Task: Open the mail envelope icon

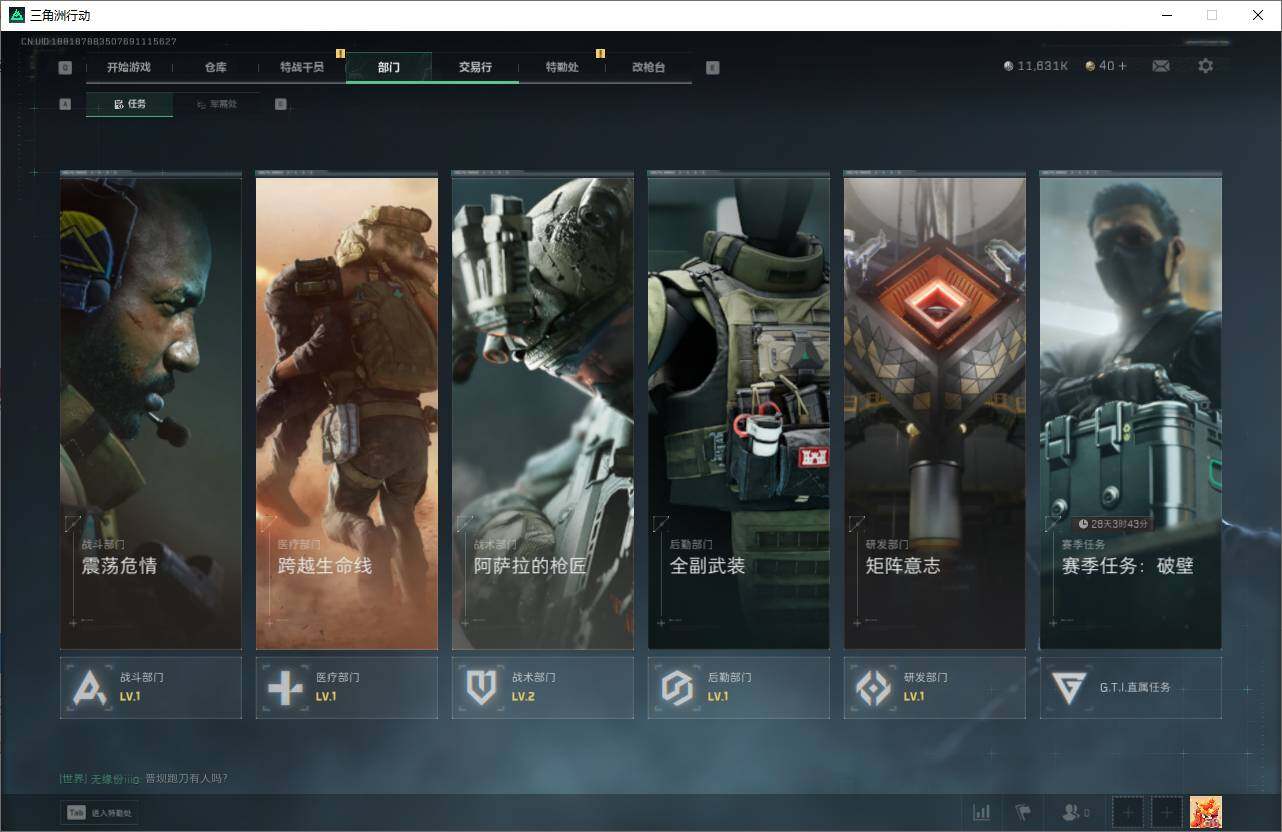Action: [1161, 66]
